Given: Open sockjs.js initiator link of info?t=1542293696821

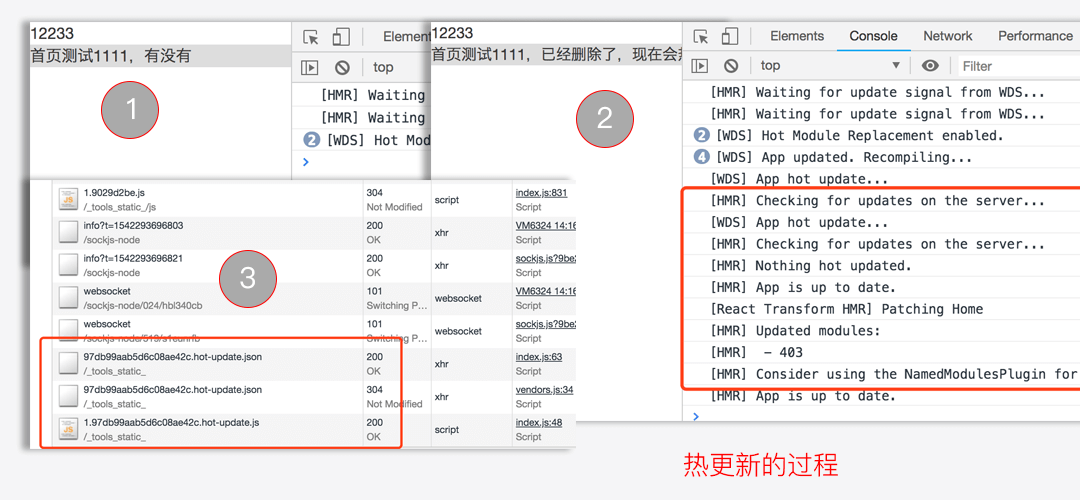Looking at the screenshot, I should click(544, 258).
